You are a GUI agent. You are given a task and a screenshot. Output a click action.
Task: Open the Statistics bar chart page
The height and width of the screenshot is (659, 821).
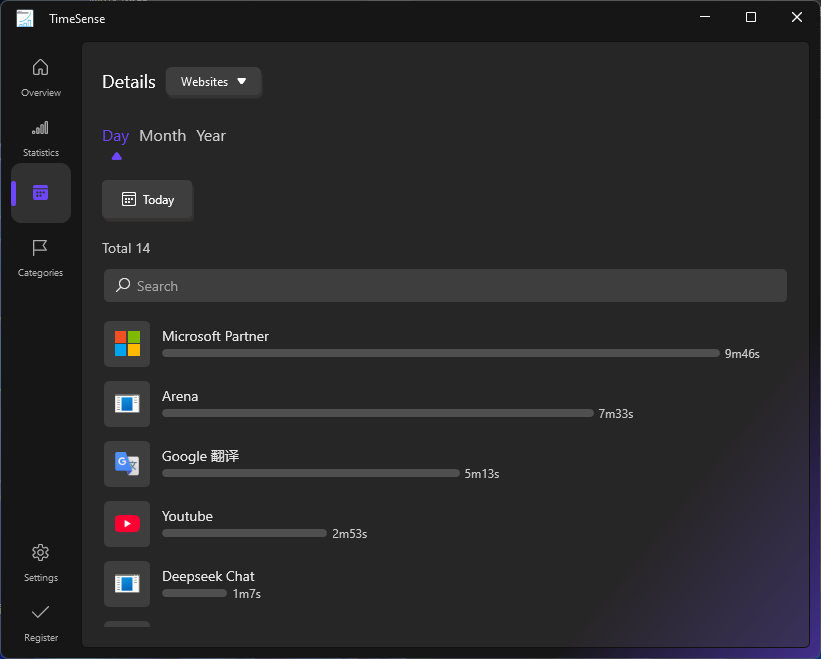point(41,138)
